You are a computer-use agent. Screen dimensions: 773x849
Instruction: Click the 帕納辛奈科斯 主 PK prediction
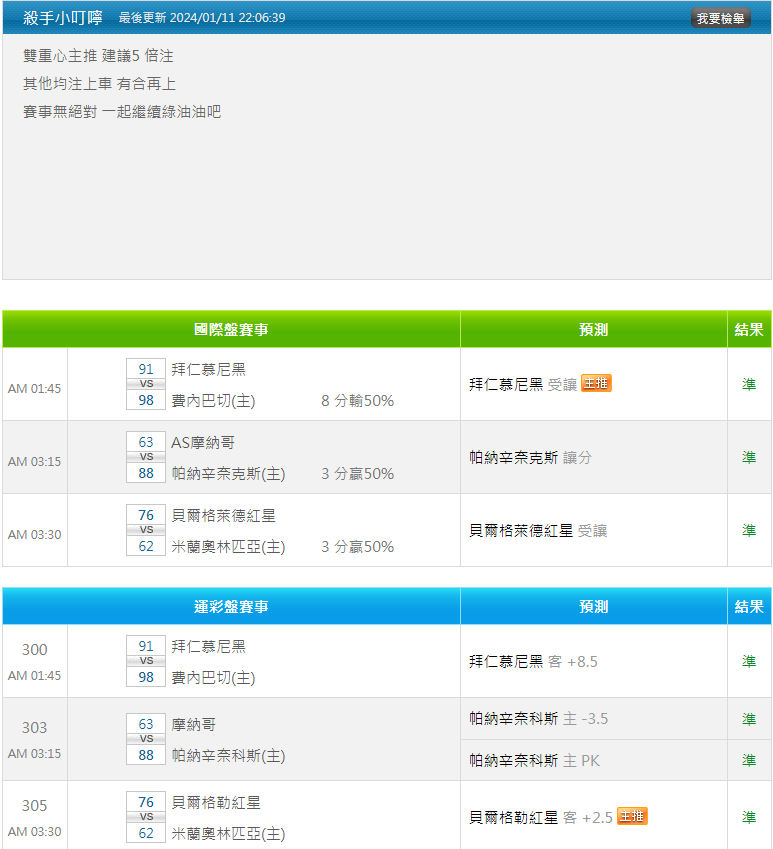534,761
